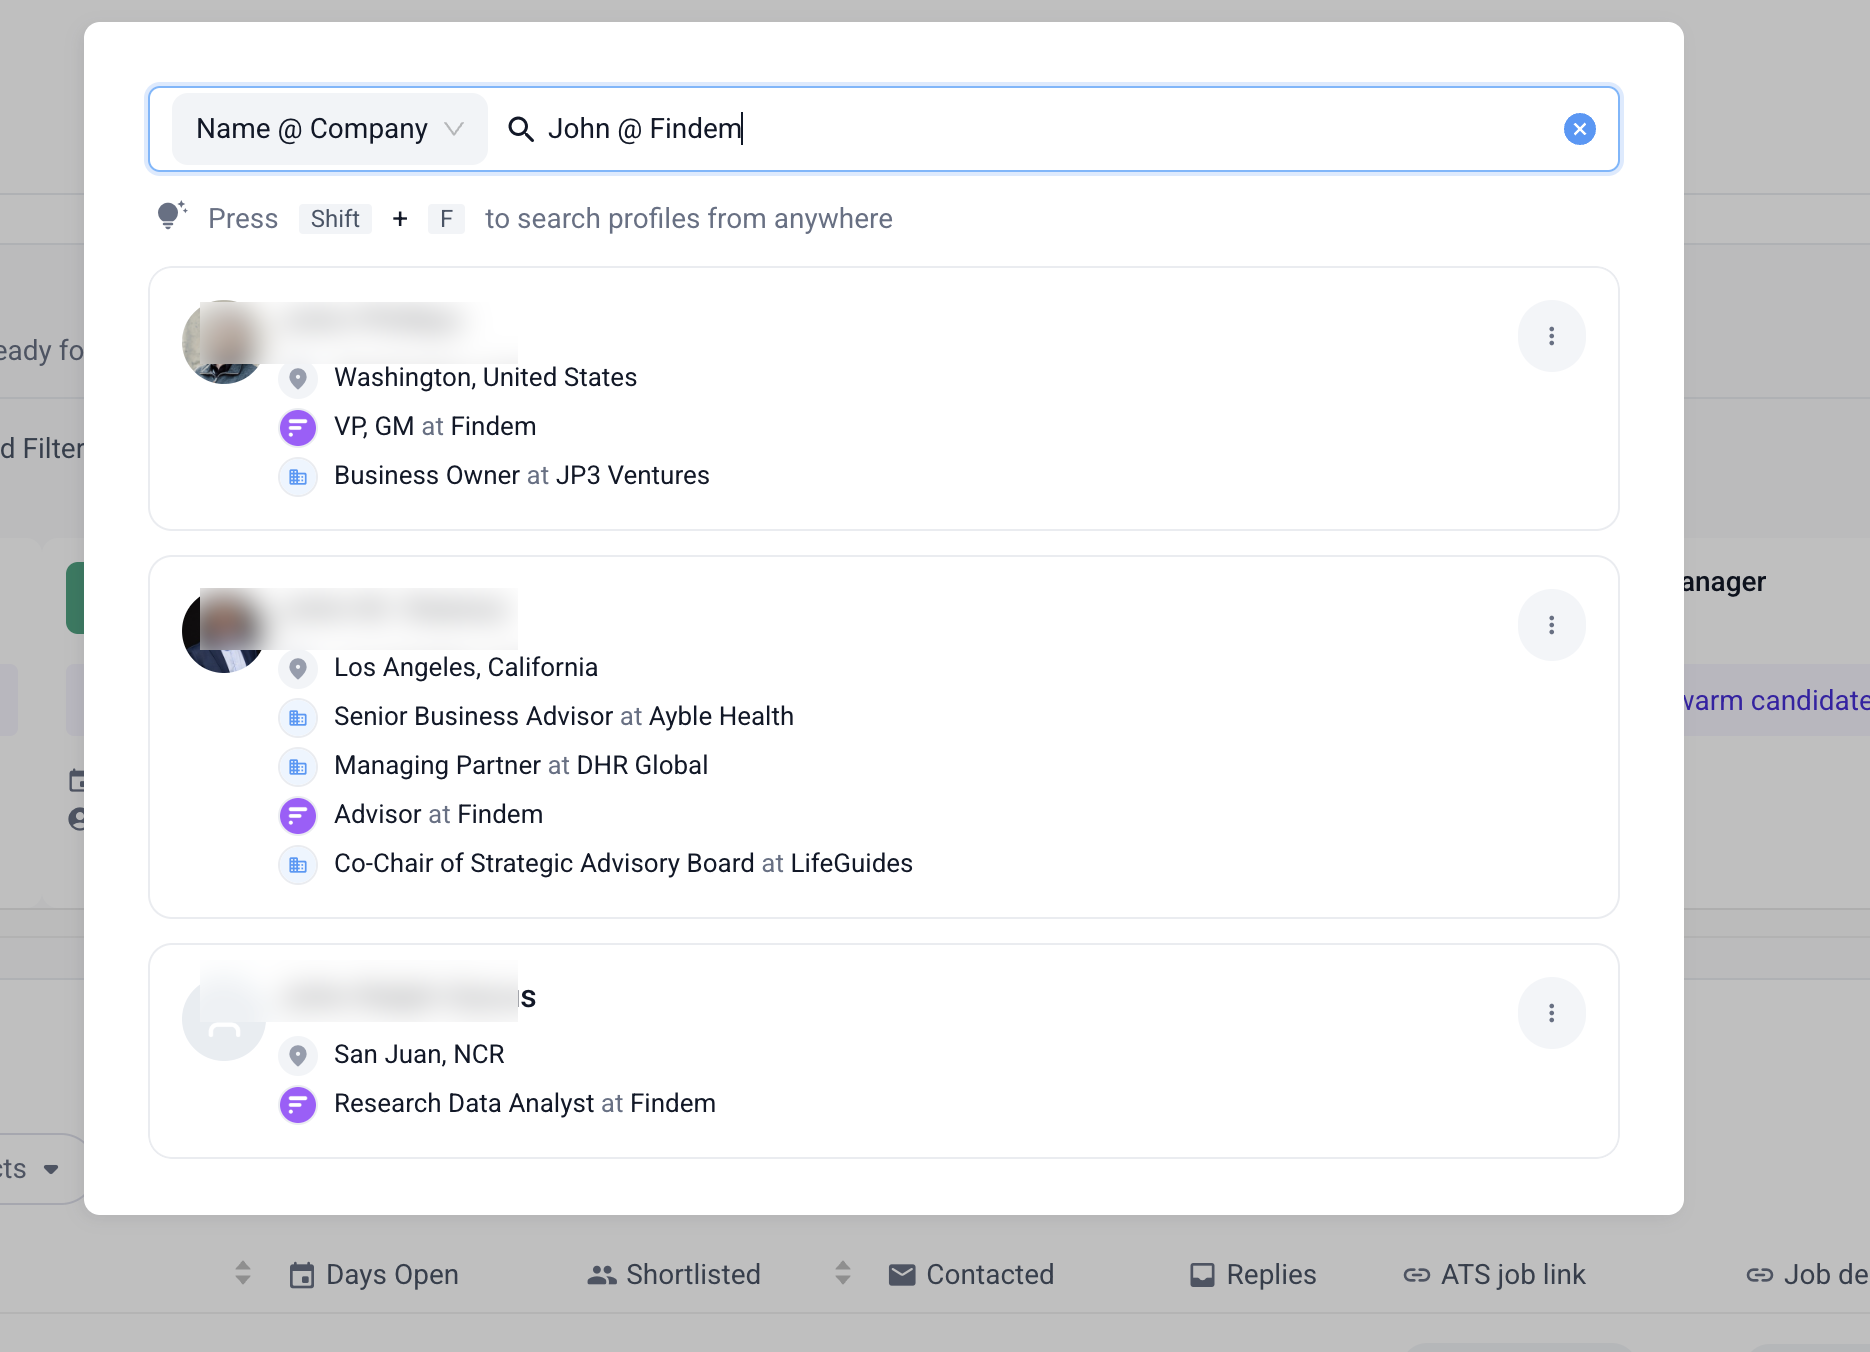Click the Shift key hint badge
The width and height of the screenshot is (1870, 1352).
click(335, 219)
